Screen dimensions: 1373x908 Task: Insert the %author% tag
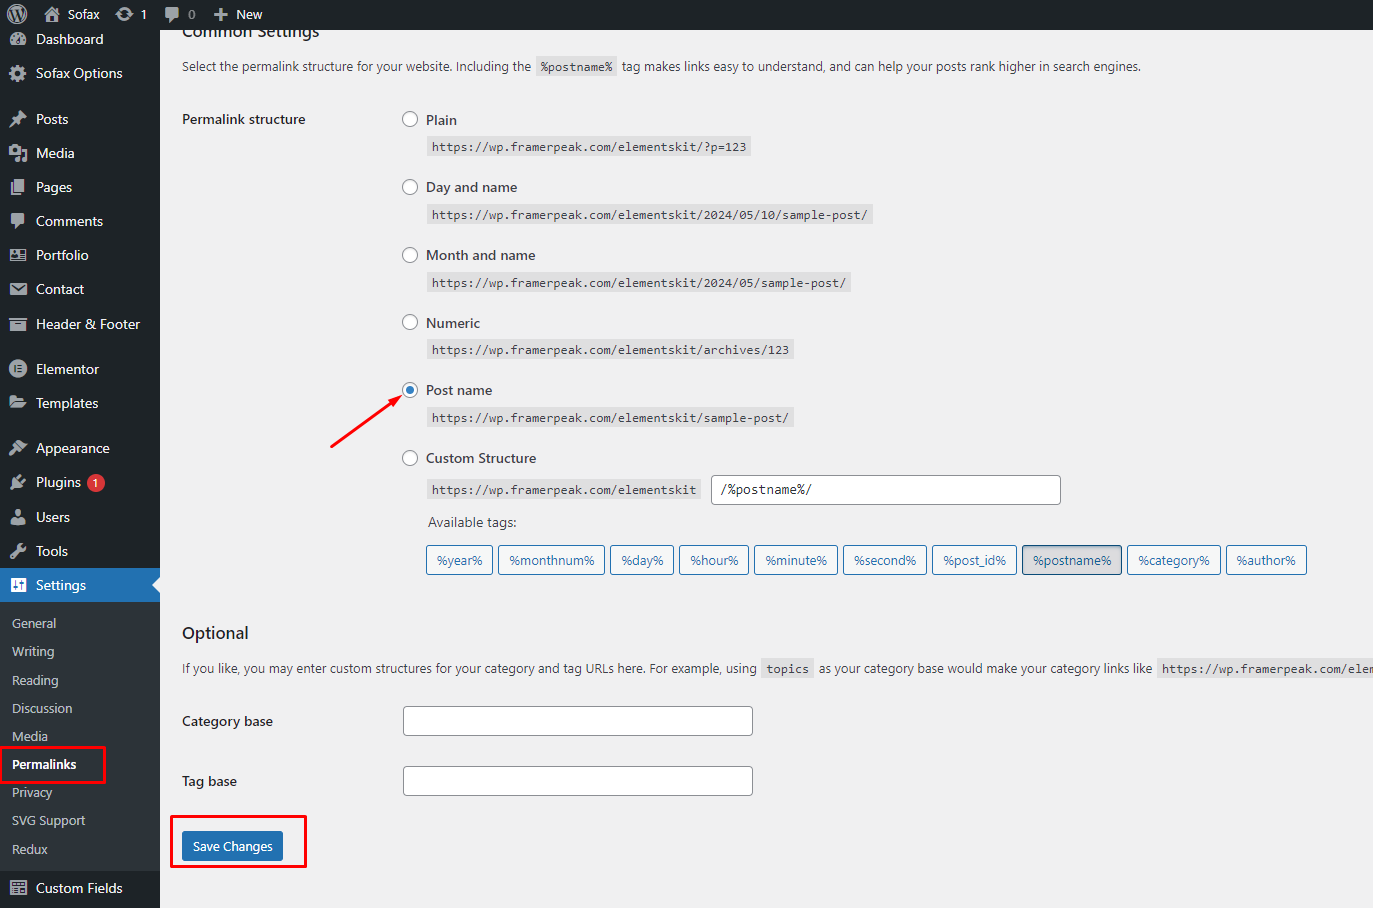(1266, 560)
